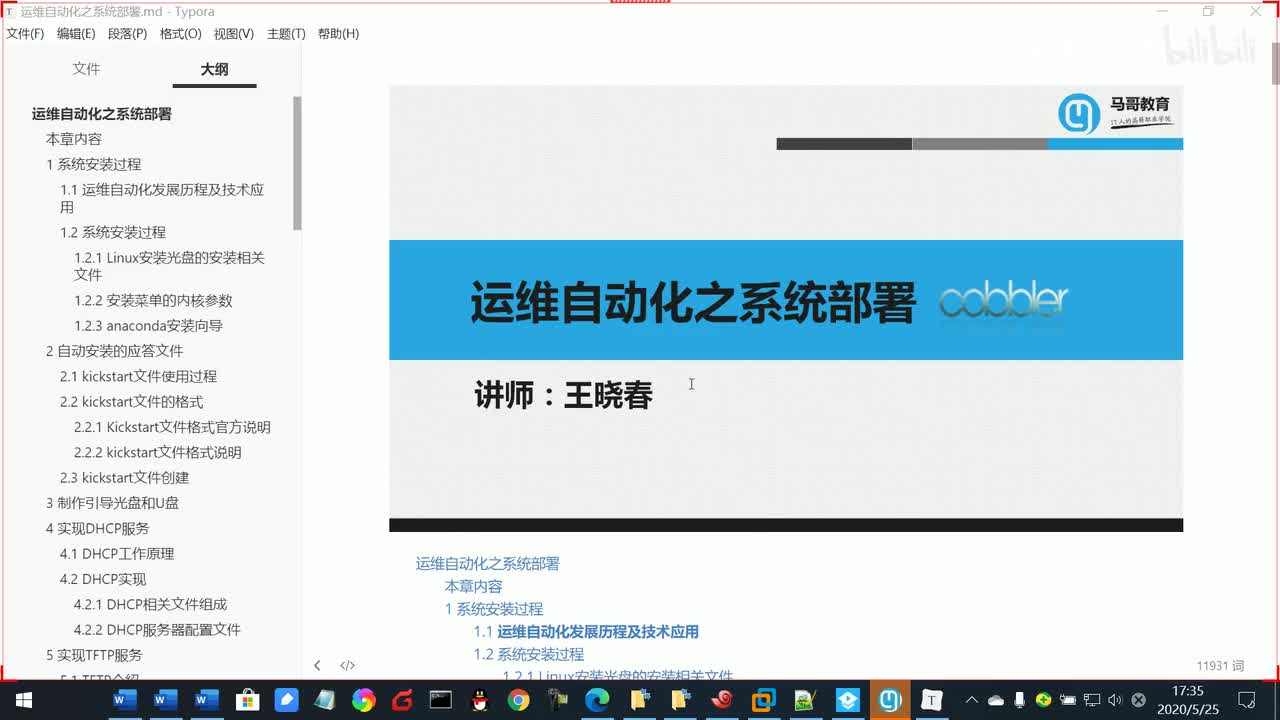
Task: Go to outline item 4.2 DHCP实现
Action: (x=103, y=579)
